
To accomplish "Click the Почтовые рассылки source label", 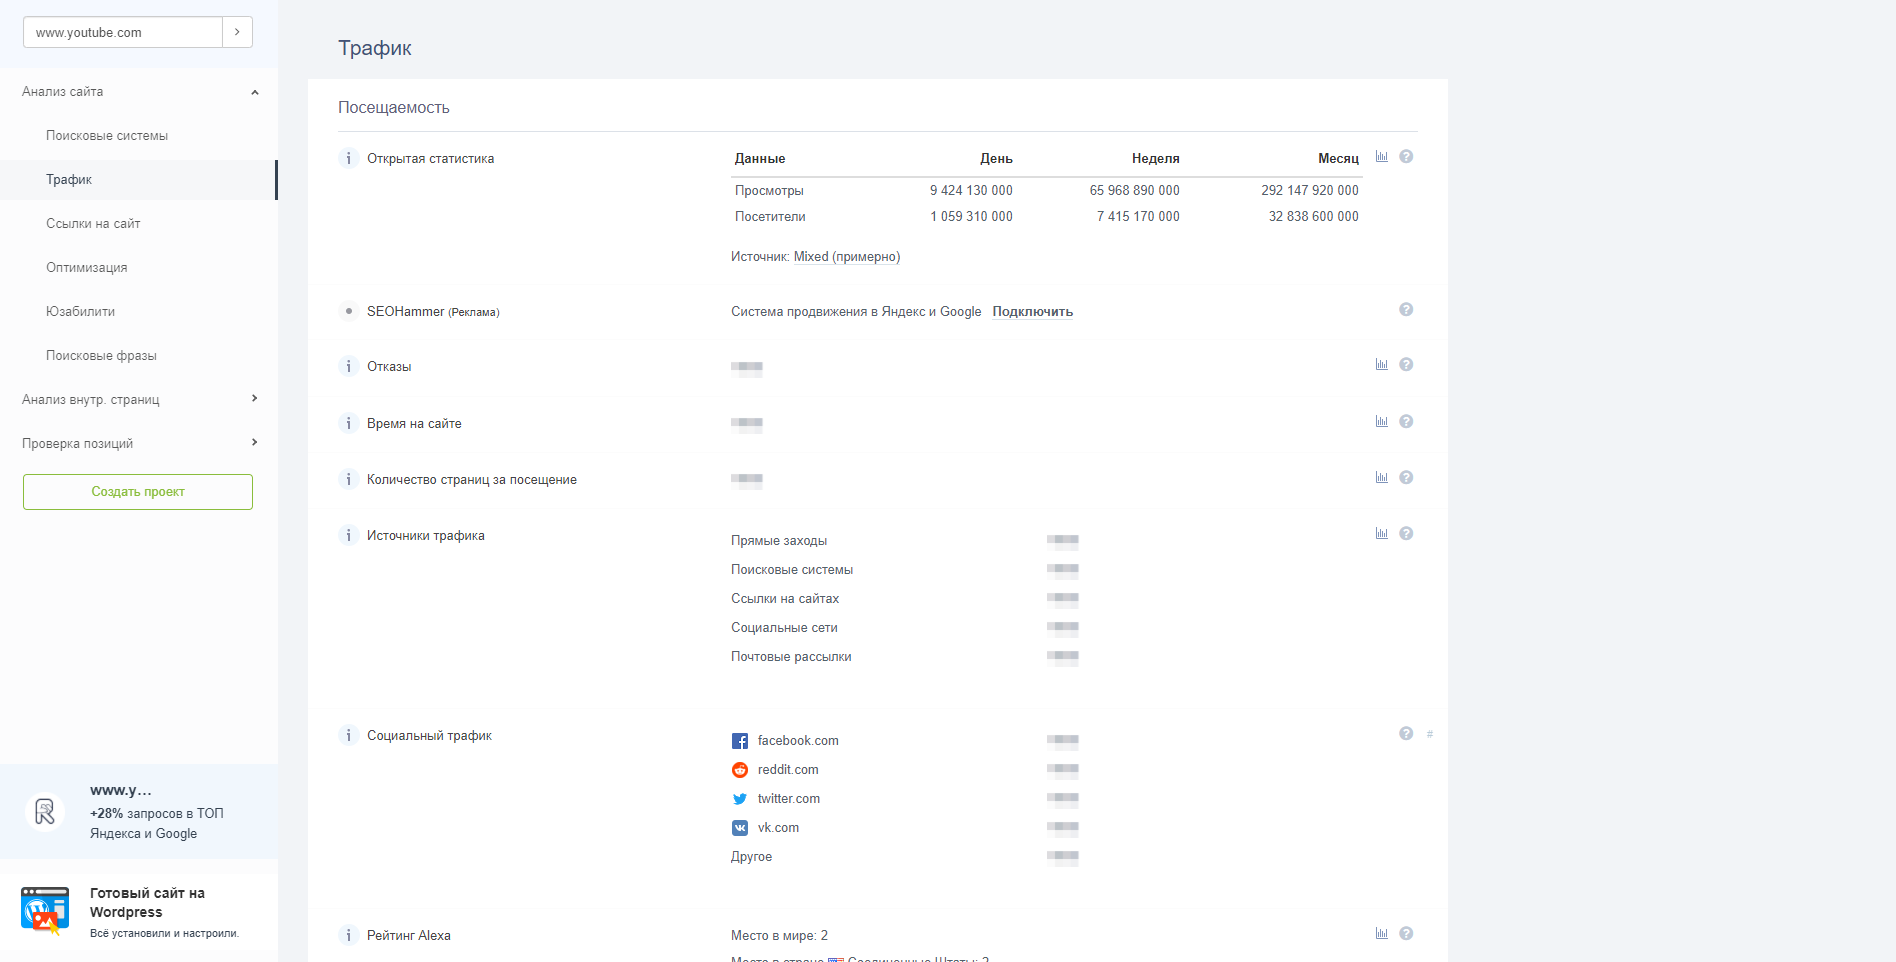I will [791, 657].
